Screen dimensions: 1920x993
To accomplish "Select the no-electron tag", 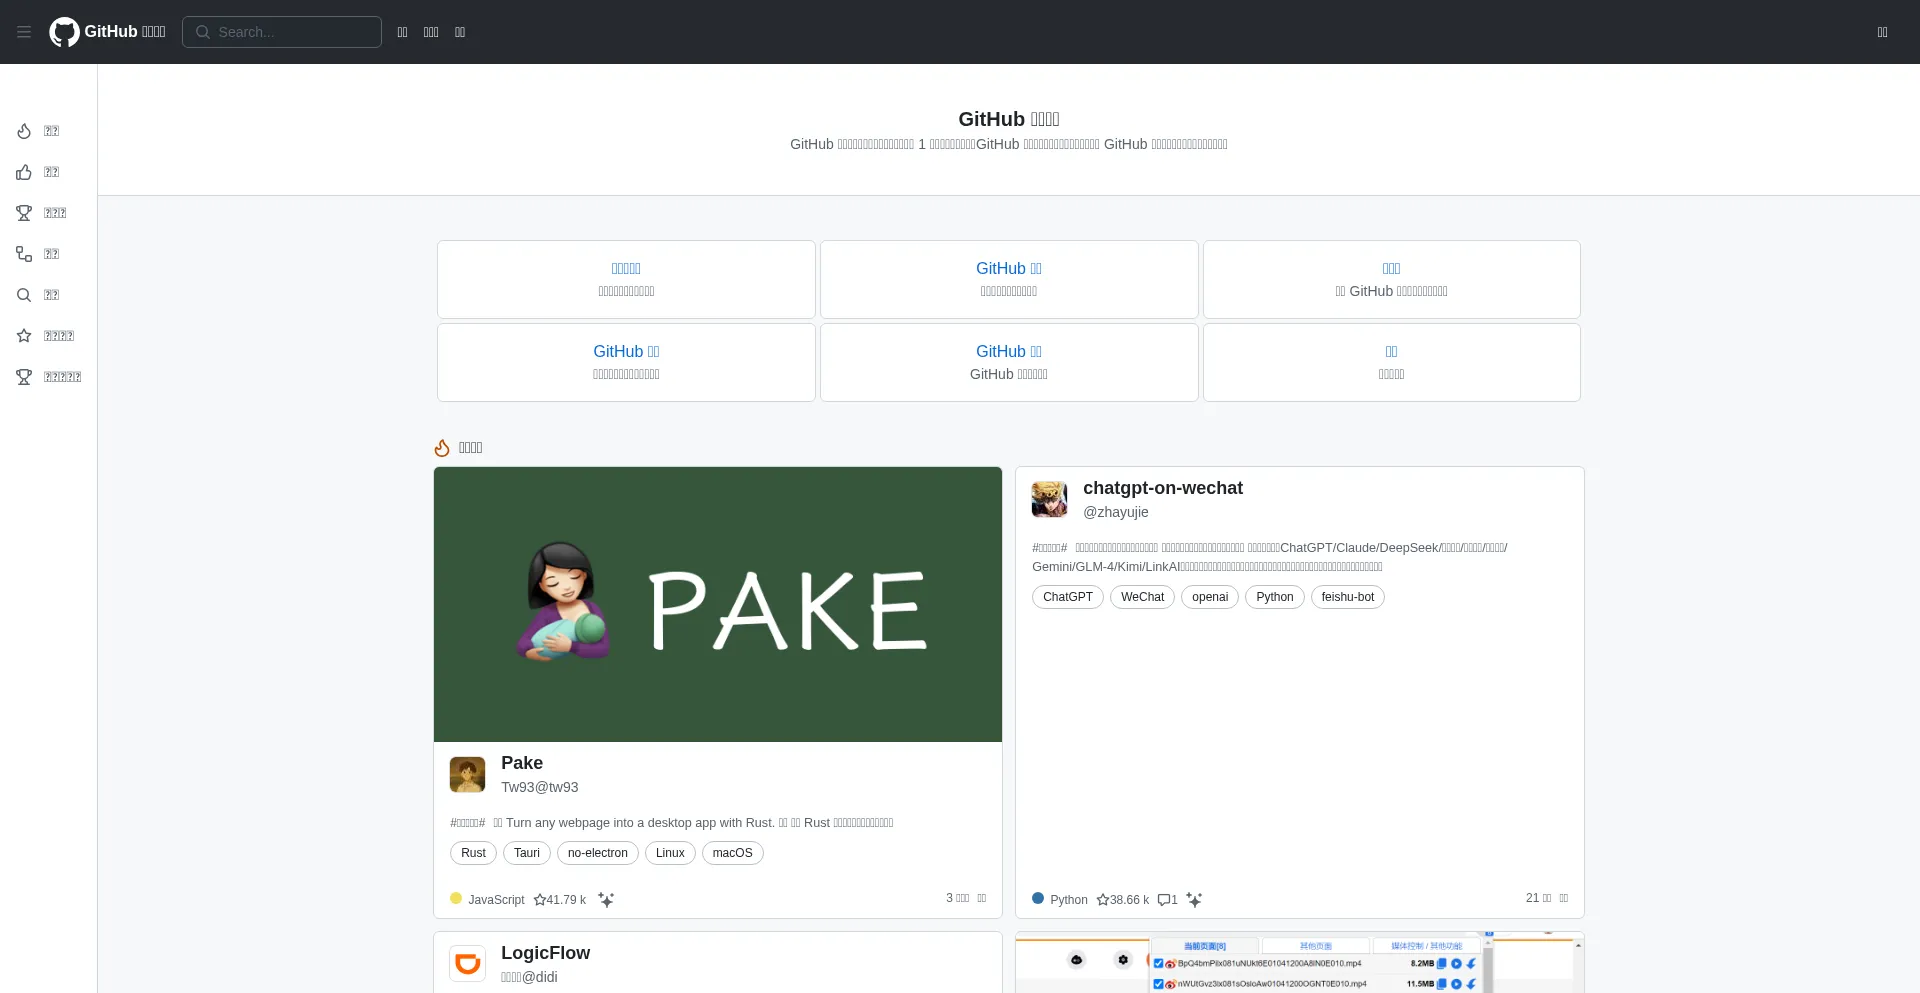I will click(x=598, y=853).
